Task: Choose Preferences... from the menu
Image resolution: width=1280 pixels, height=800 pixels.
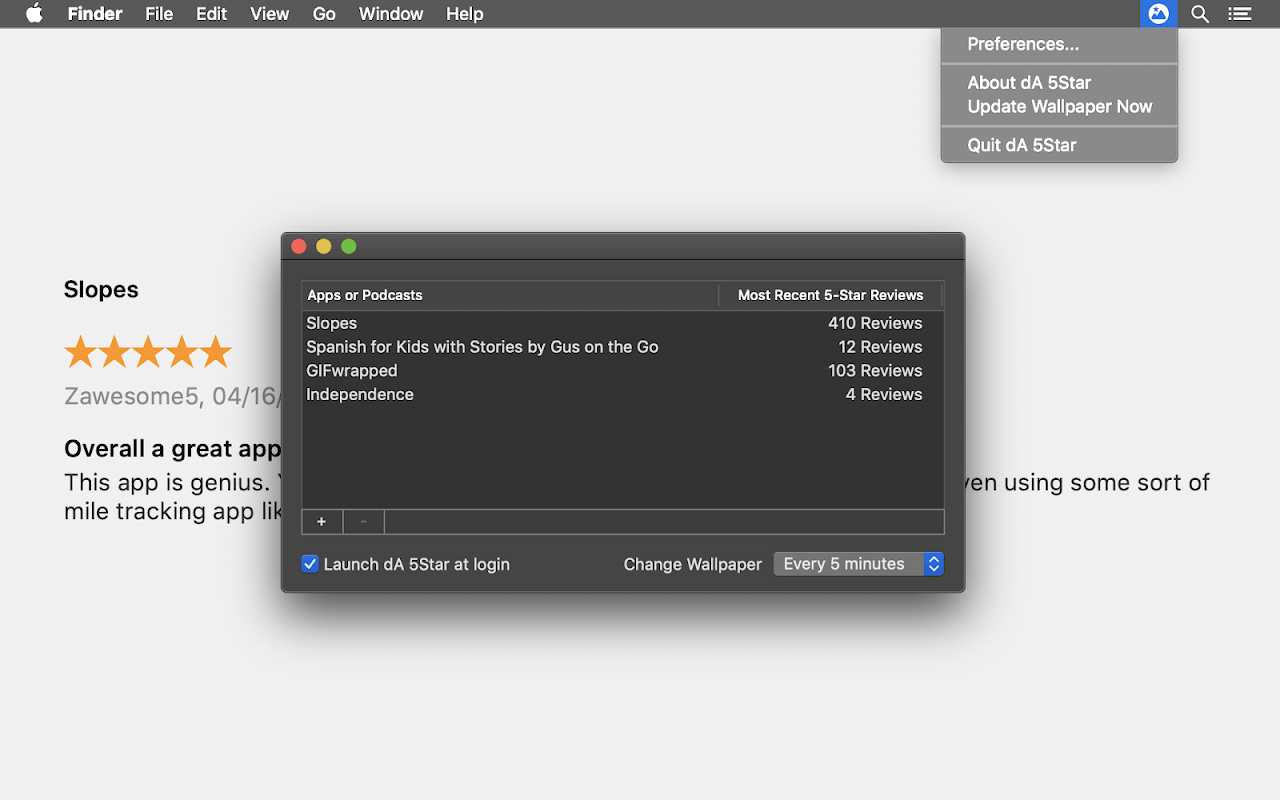Action: click(x=1059, y=44)
